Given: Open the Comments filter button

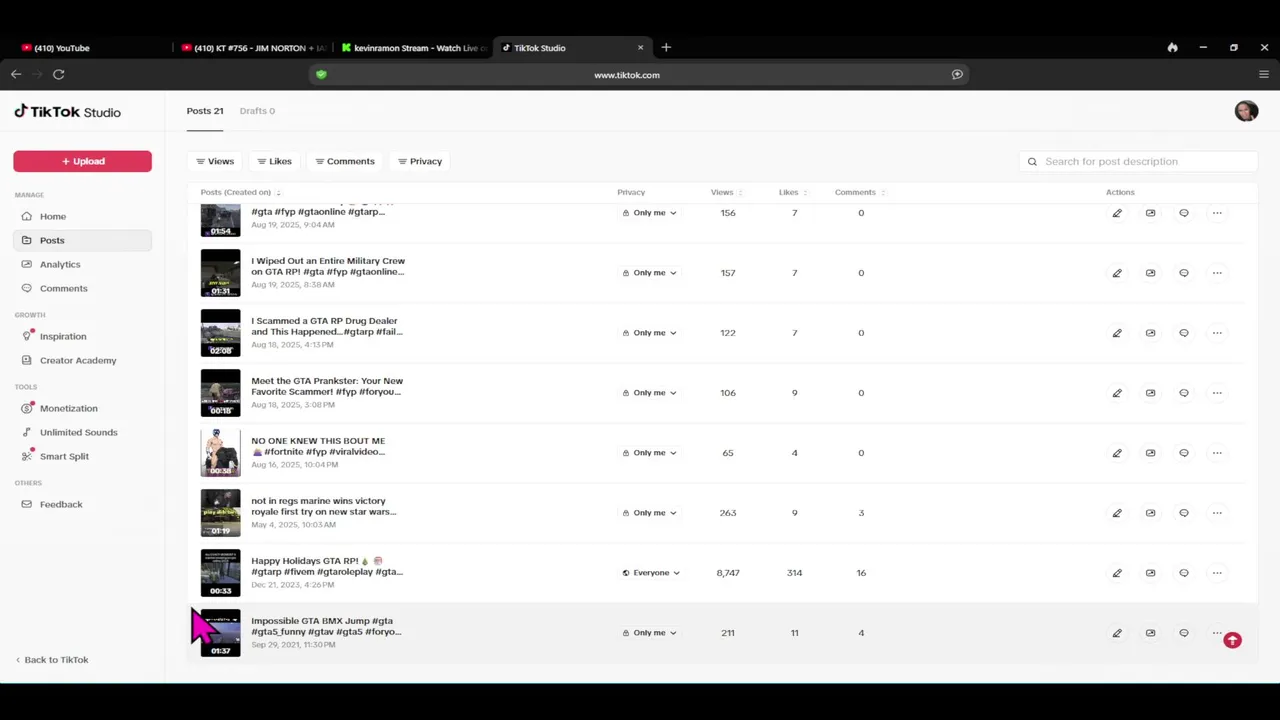Looking at the screenshot, I should click(x=345, y=161).
